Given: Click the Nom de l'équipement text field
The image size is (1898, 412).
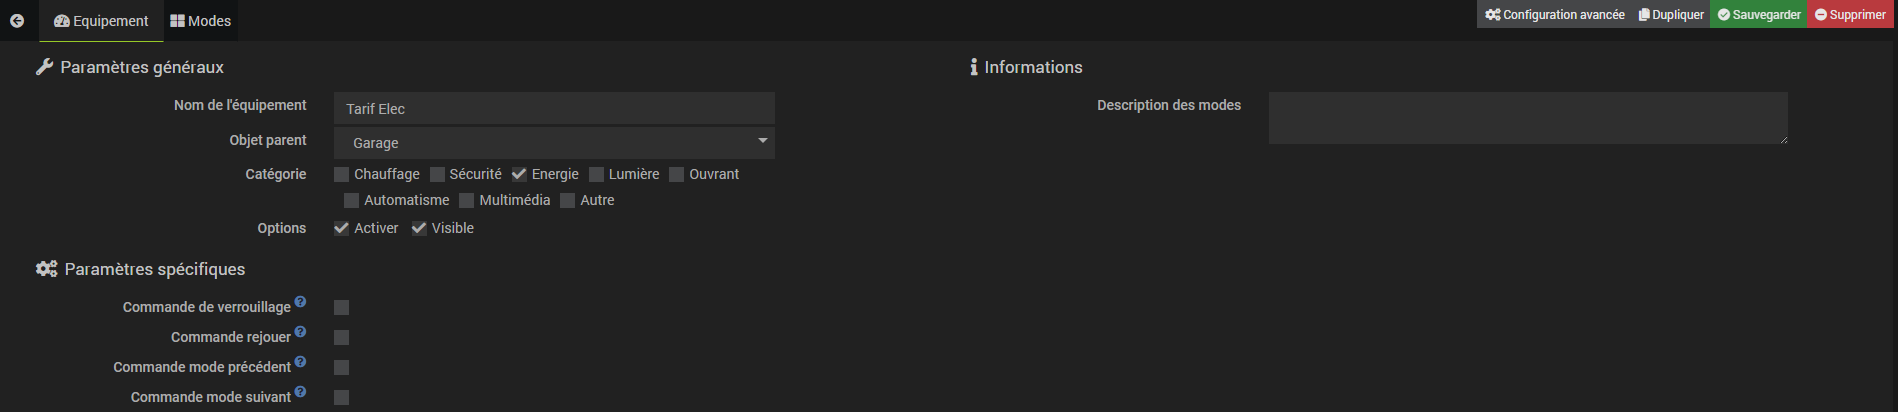Looking at the screenshot, I should (x=554, y=109).
